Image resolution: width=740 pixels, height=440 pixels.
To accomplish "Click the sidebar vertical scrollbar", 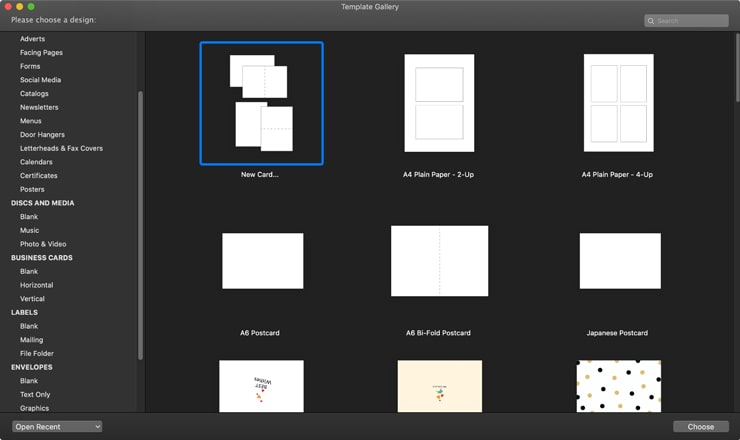I will pos(140,226).
